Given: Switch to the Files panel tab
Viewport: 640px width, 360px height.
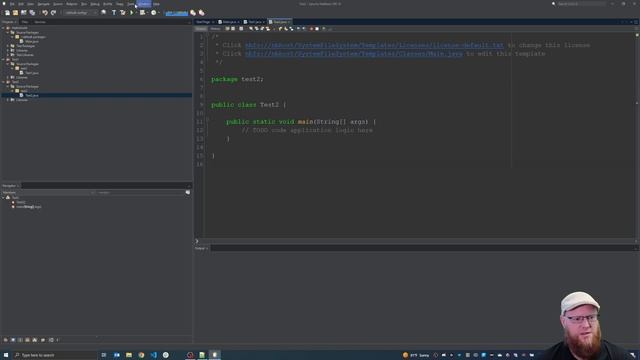Looking at the screenshot, I should (25, 22).
